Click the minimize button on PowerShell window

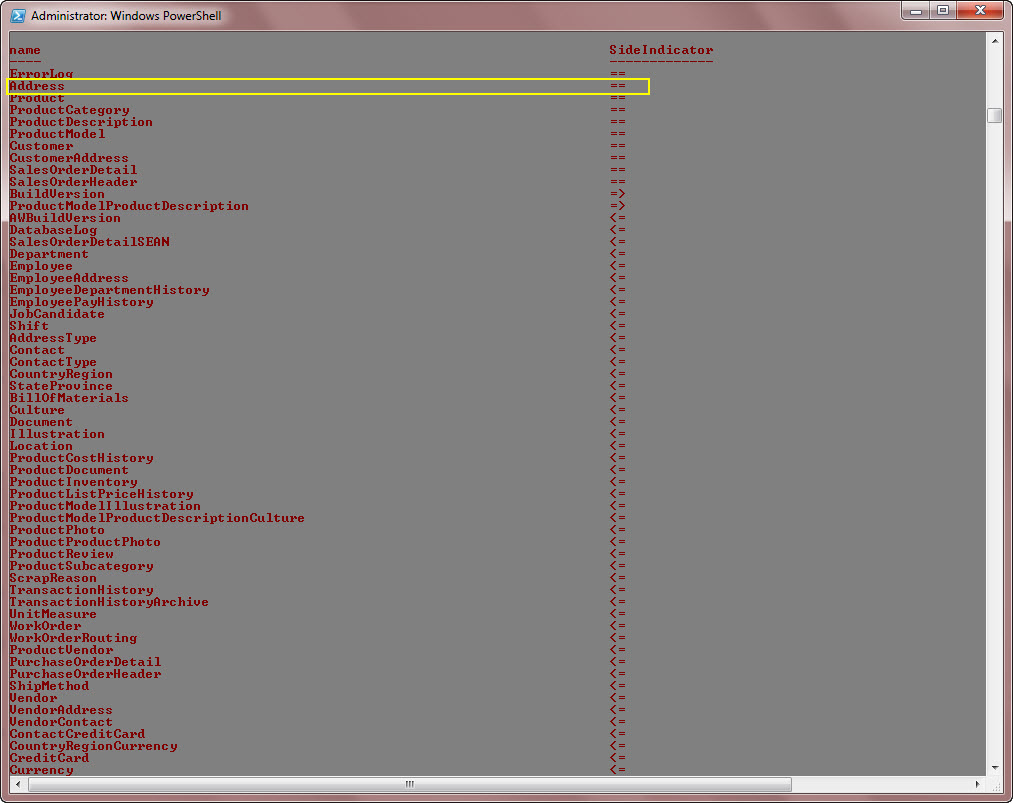pyautogui.click(x=917, y=10)
